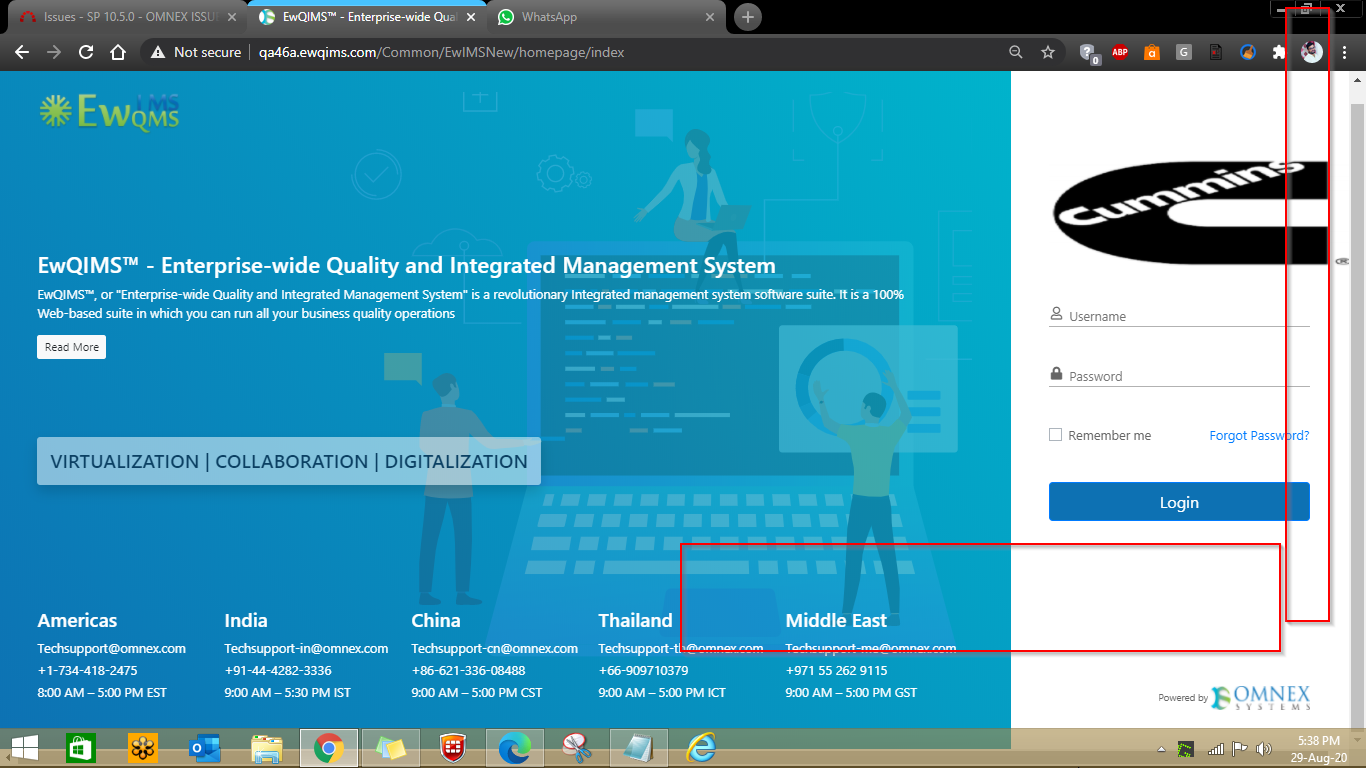Open the red shield app in taskbar
Viewport: 1366px width, 768px height.
[452, 747]
